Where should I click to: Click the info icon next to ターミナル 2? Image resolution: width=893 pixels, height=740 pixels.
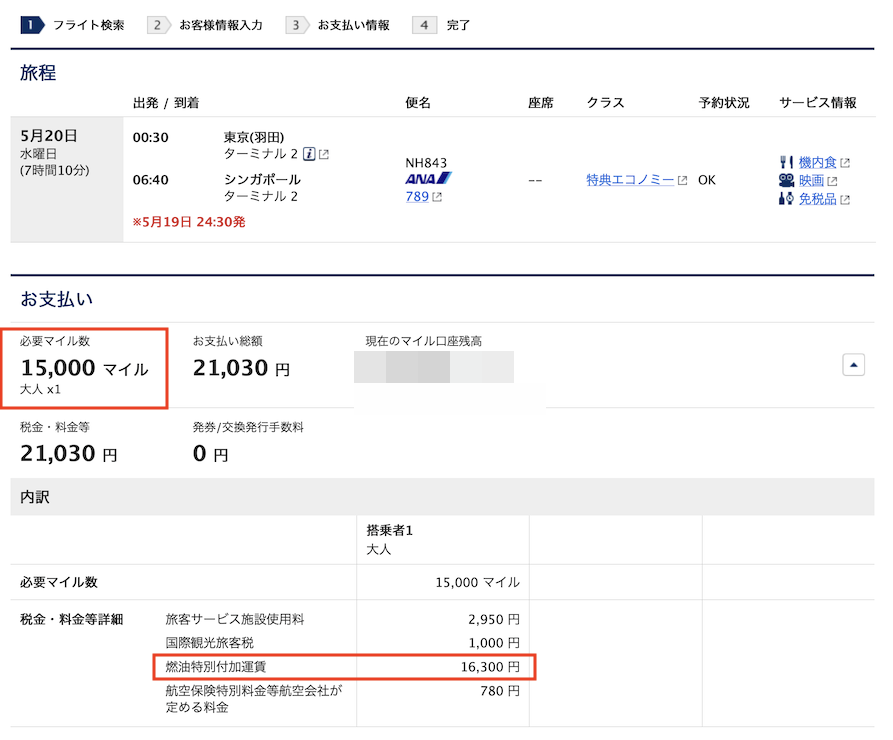pyautogui.click(x=309, y=153)
